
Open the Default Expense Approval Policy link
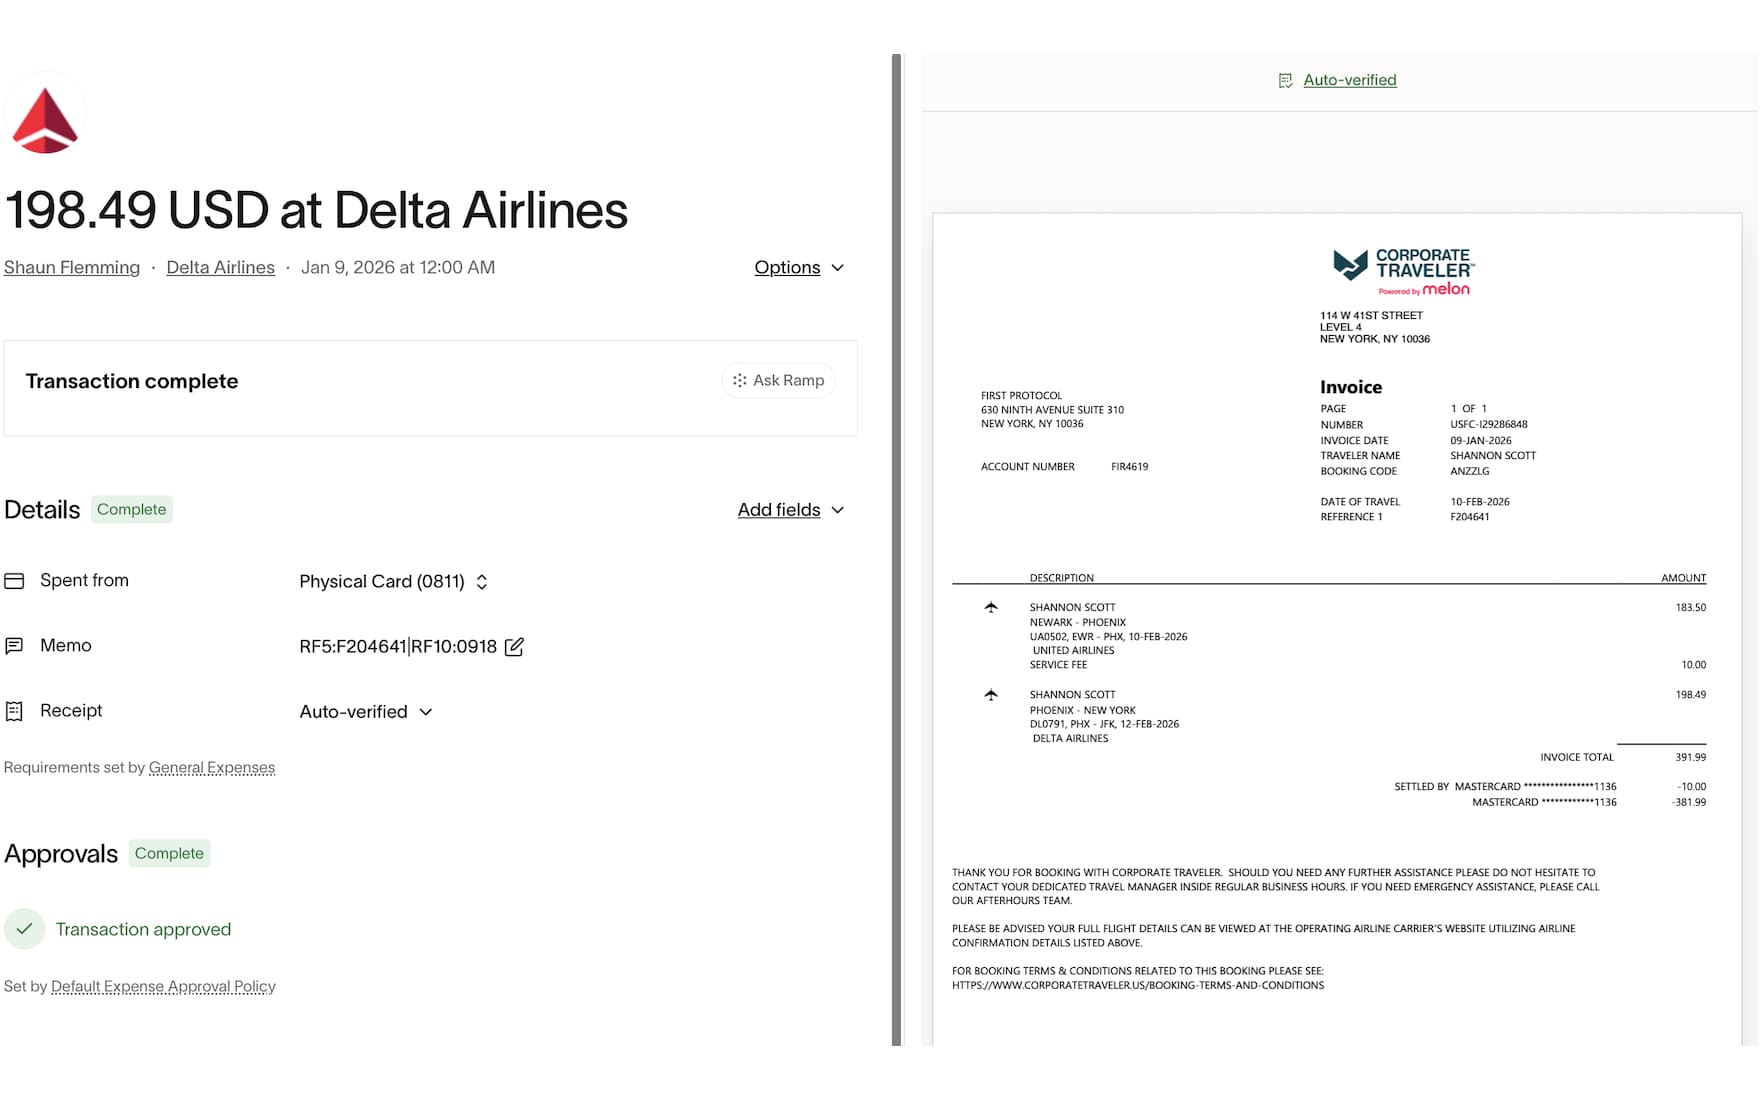pos(163,987)
